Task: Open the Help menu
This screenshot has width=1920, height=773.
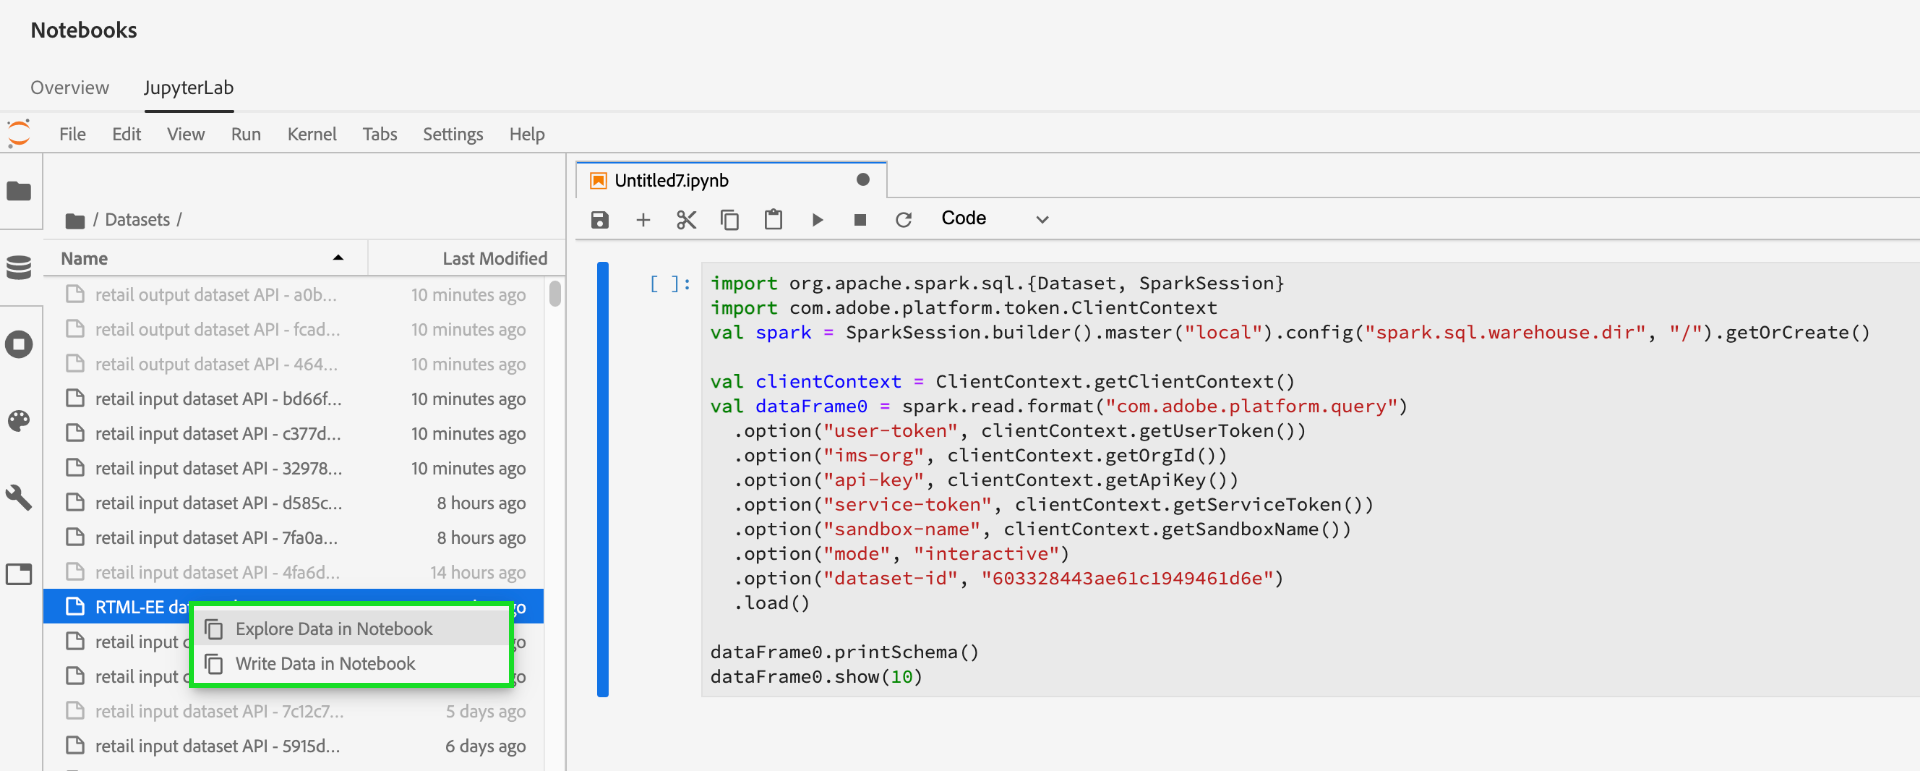Action: [x=527, y=134]
